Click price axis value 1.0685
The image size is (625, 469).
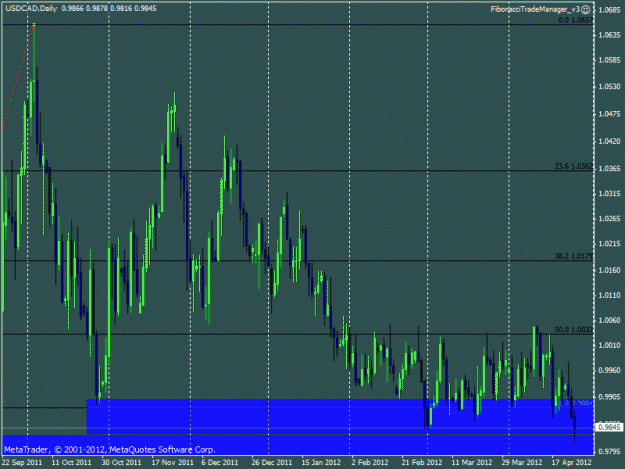click(609, 10)
